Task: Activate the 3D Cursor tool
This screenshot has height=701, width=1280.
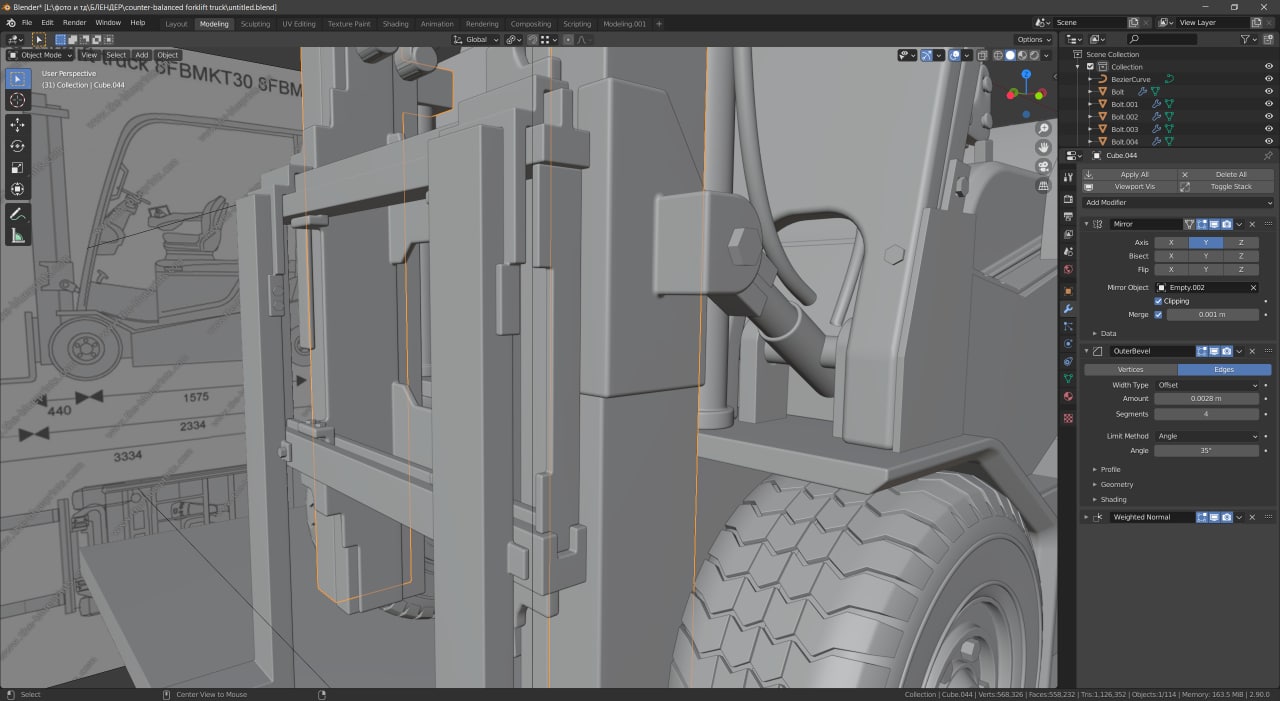Action: click(18, 100)
